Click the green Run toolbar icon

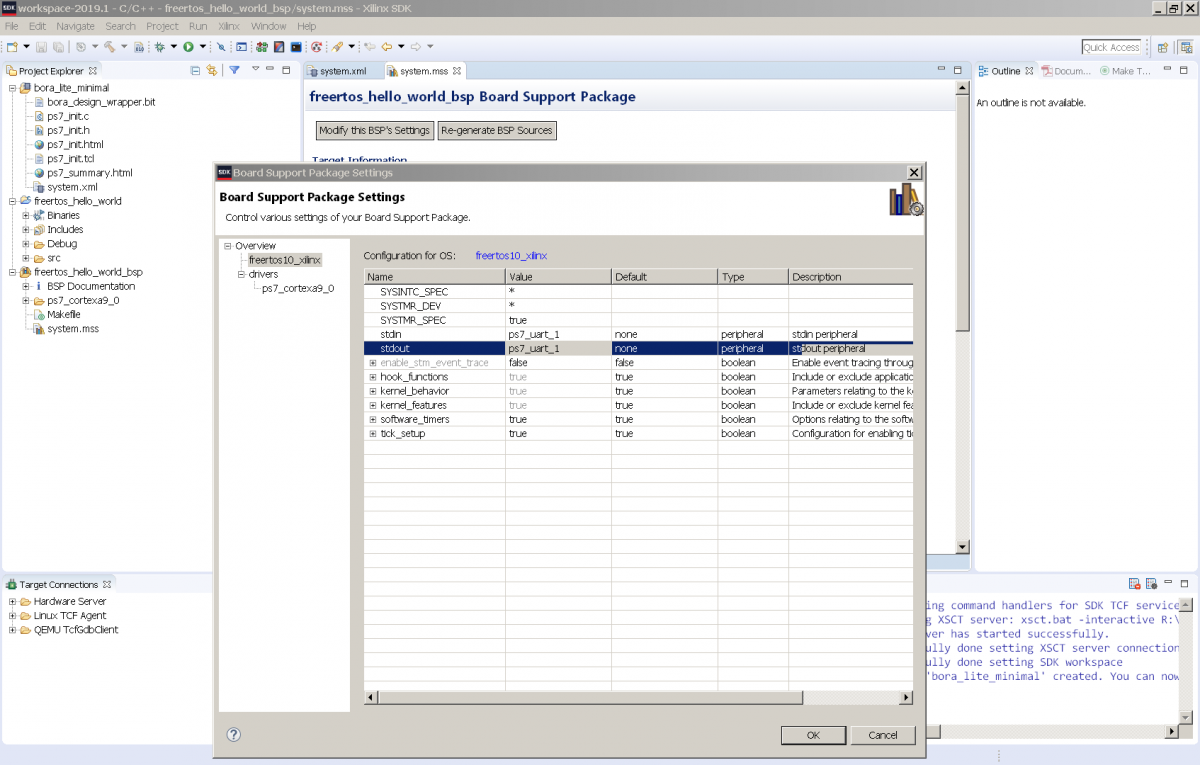click(188, 47)
